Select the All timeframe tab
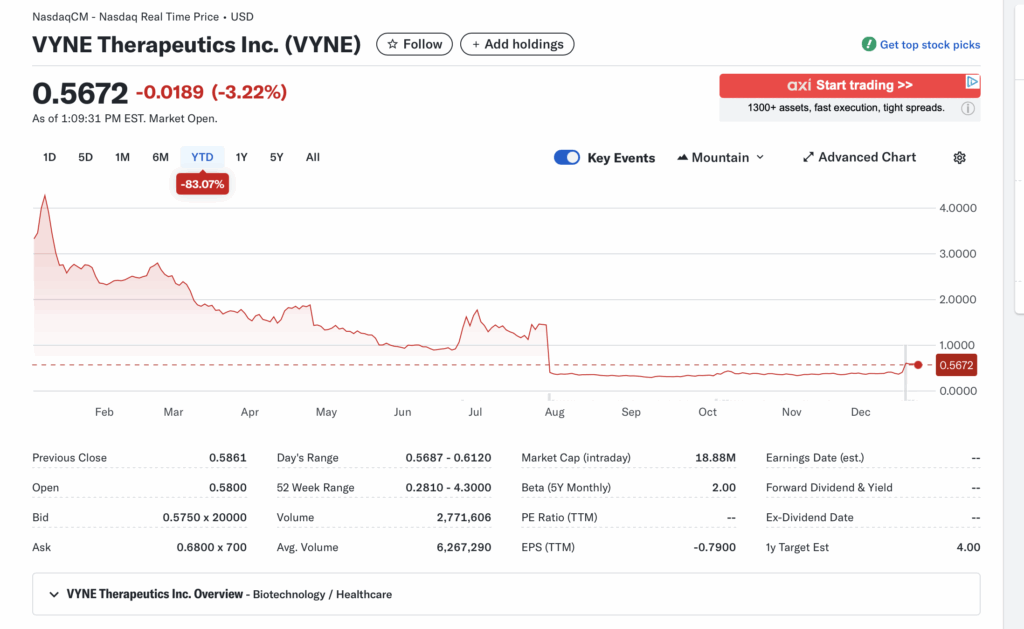This screenshot has width=1024, height=629. click(x=312, y=157)
